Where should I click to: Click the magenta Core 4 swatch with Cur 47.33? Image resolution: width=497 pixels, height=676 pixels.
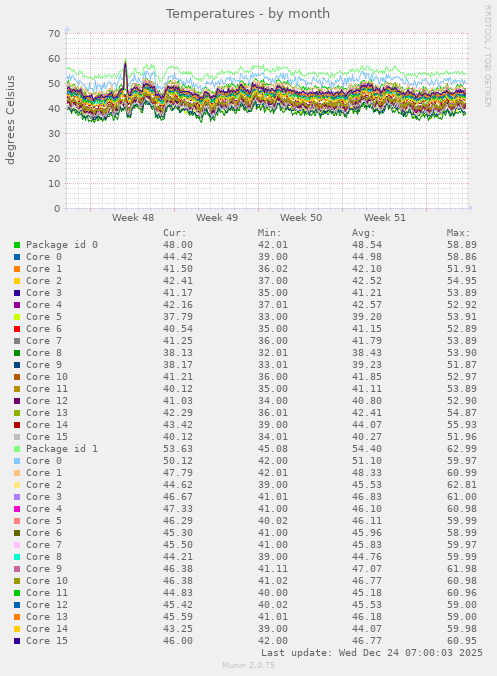(17, 509)
